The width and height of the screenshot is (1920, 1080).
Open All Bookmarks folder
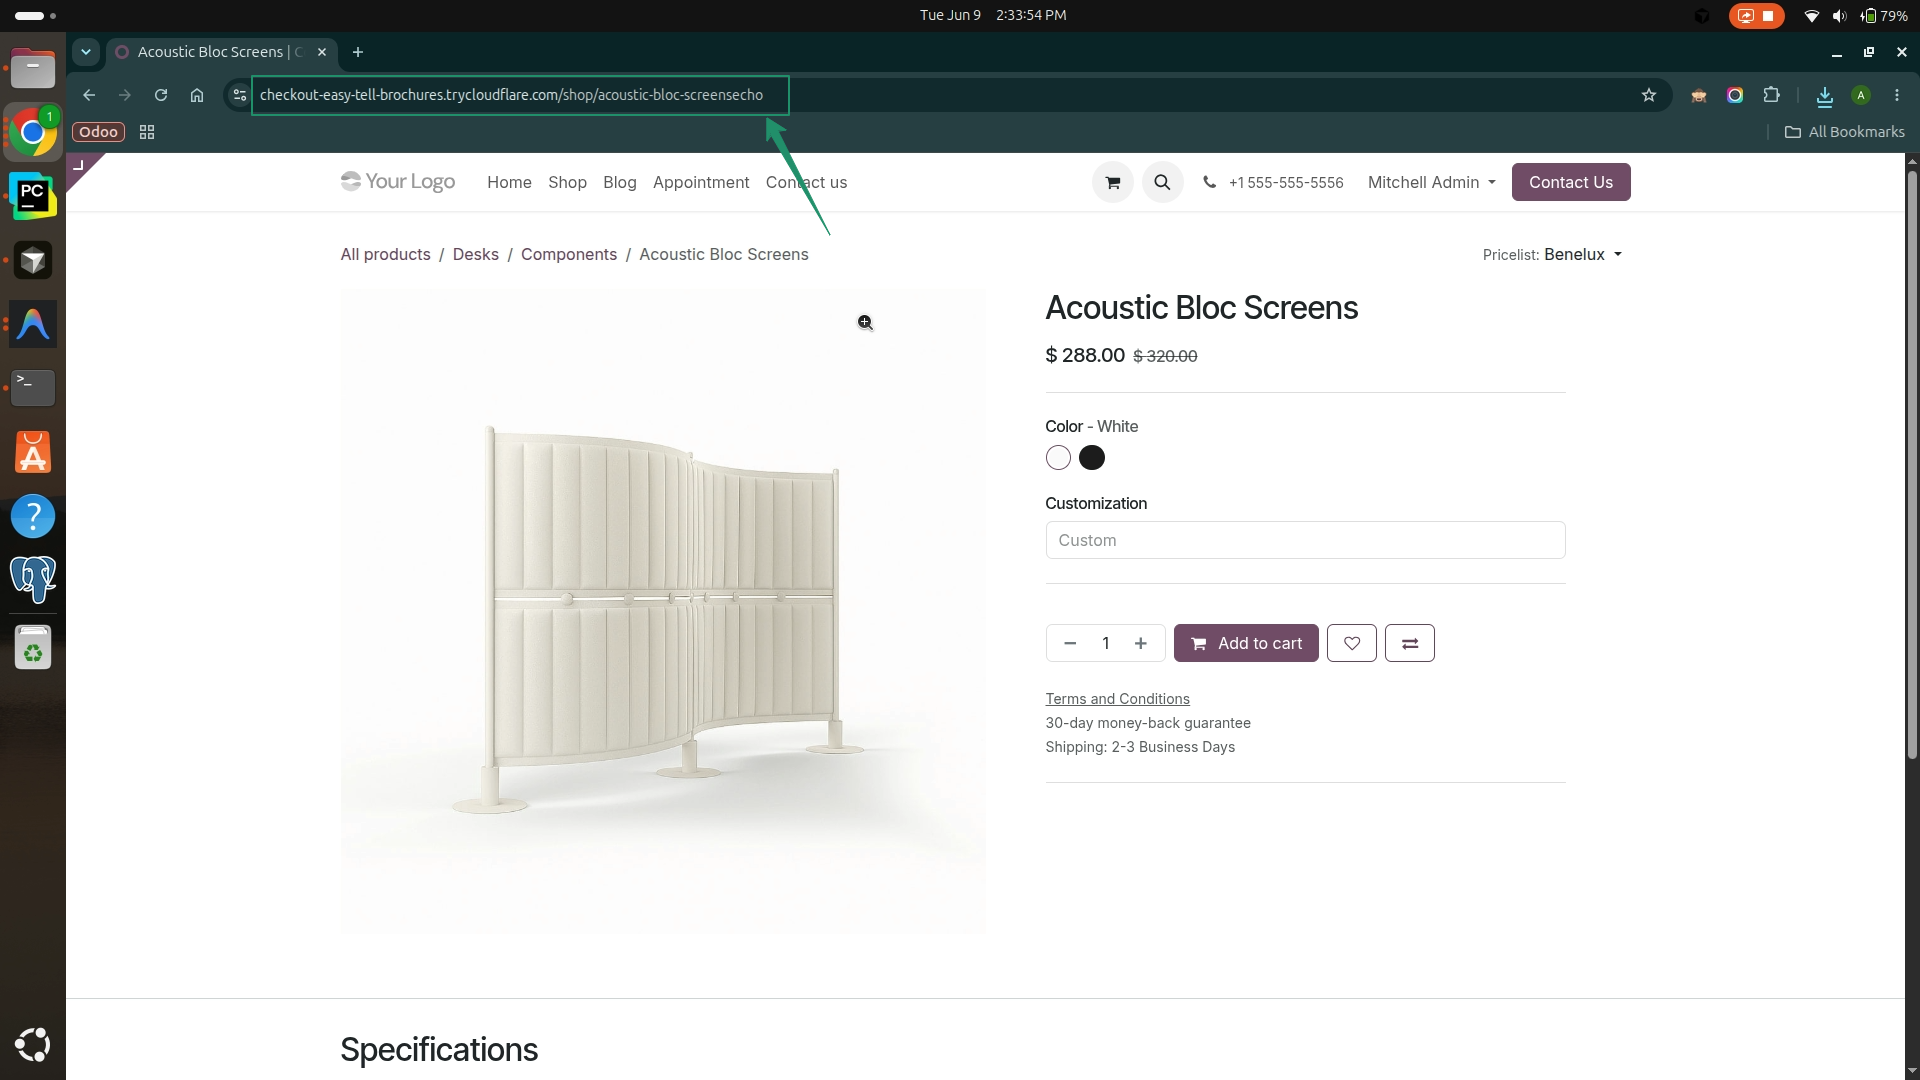[x=1845, y=132]
